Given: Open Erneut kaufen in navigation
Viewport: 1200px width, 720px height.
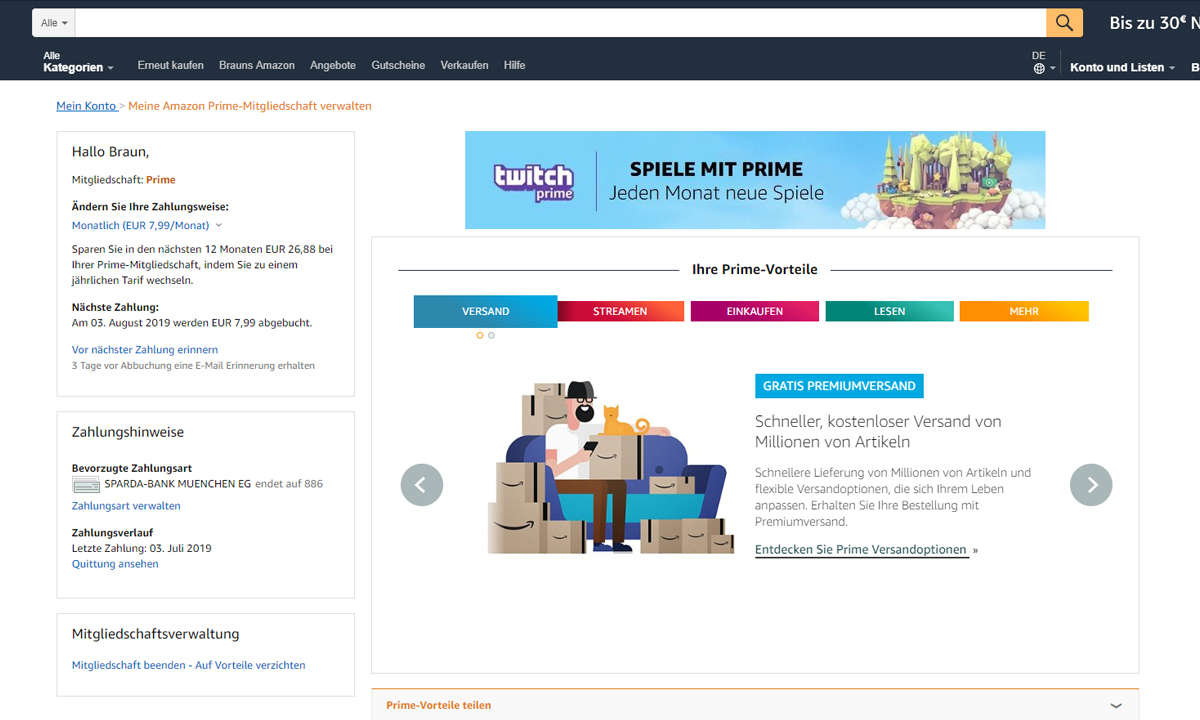Looking at the screenshot, I should [171, 65].
